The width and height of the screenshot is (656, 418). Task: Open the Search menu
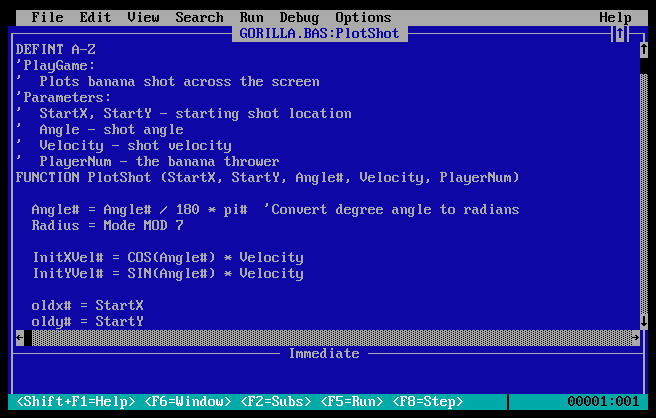pos(199,18)
